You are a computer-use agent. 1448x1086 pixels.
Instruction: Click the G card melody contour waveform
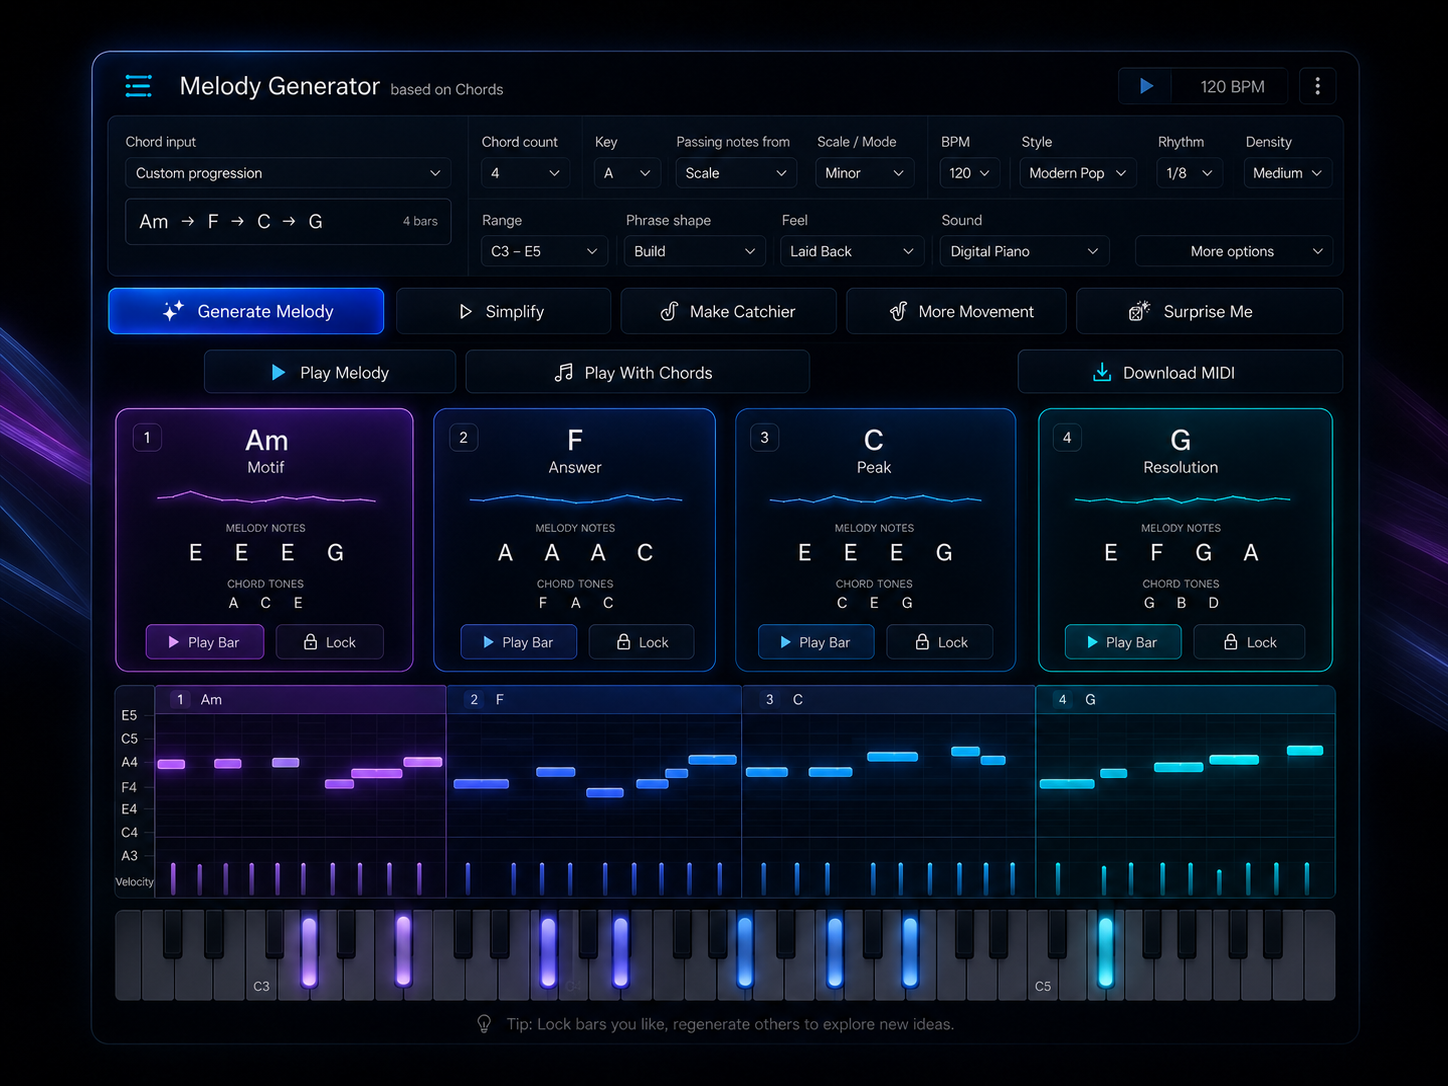(1182, 498)
